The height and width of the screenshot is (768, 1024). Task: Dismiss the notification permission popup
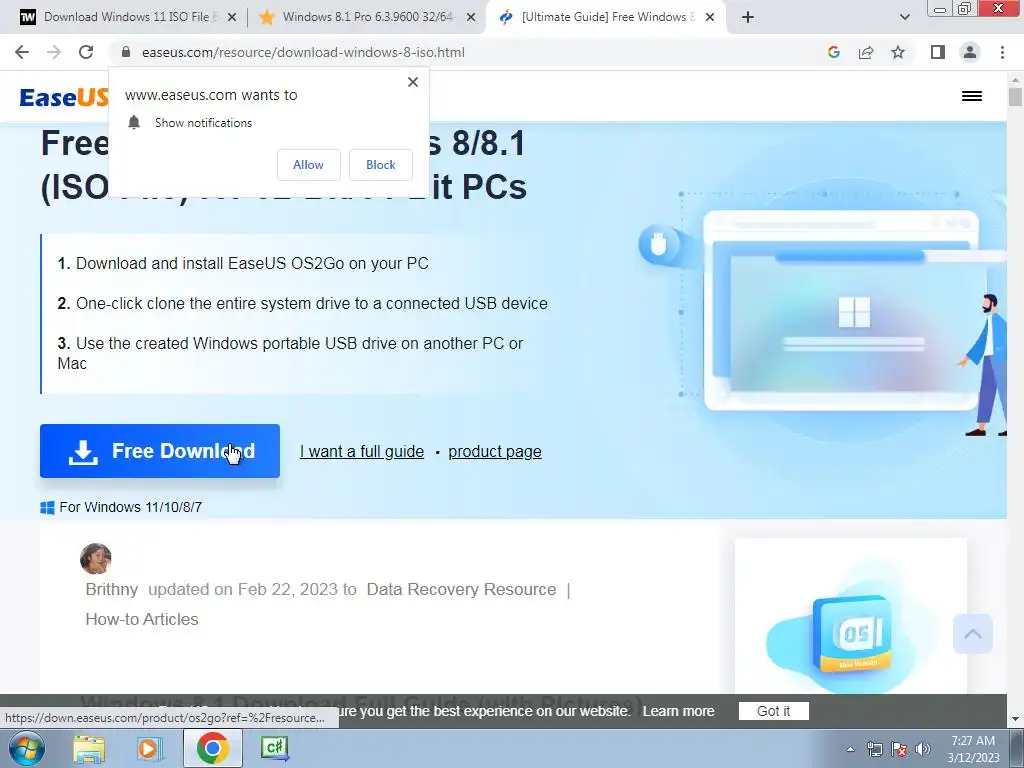413,82
